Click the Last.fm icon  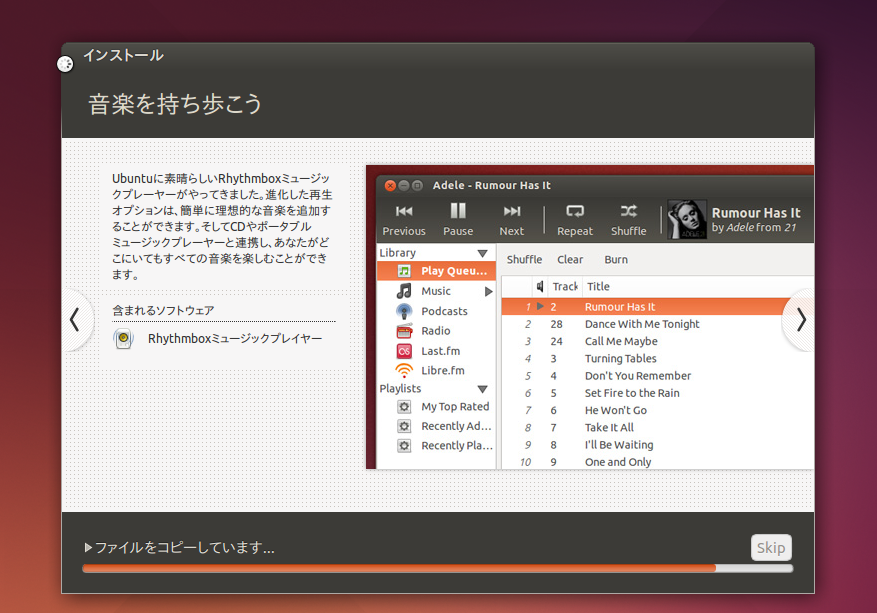click(x=404, y=351)
